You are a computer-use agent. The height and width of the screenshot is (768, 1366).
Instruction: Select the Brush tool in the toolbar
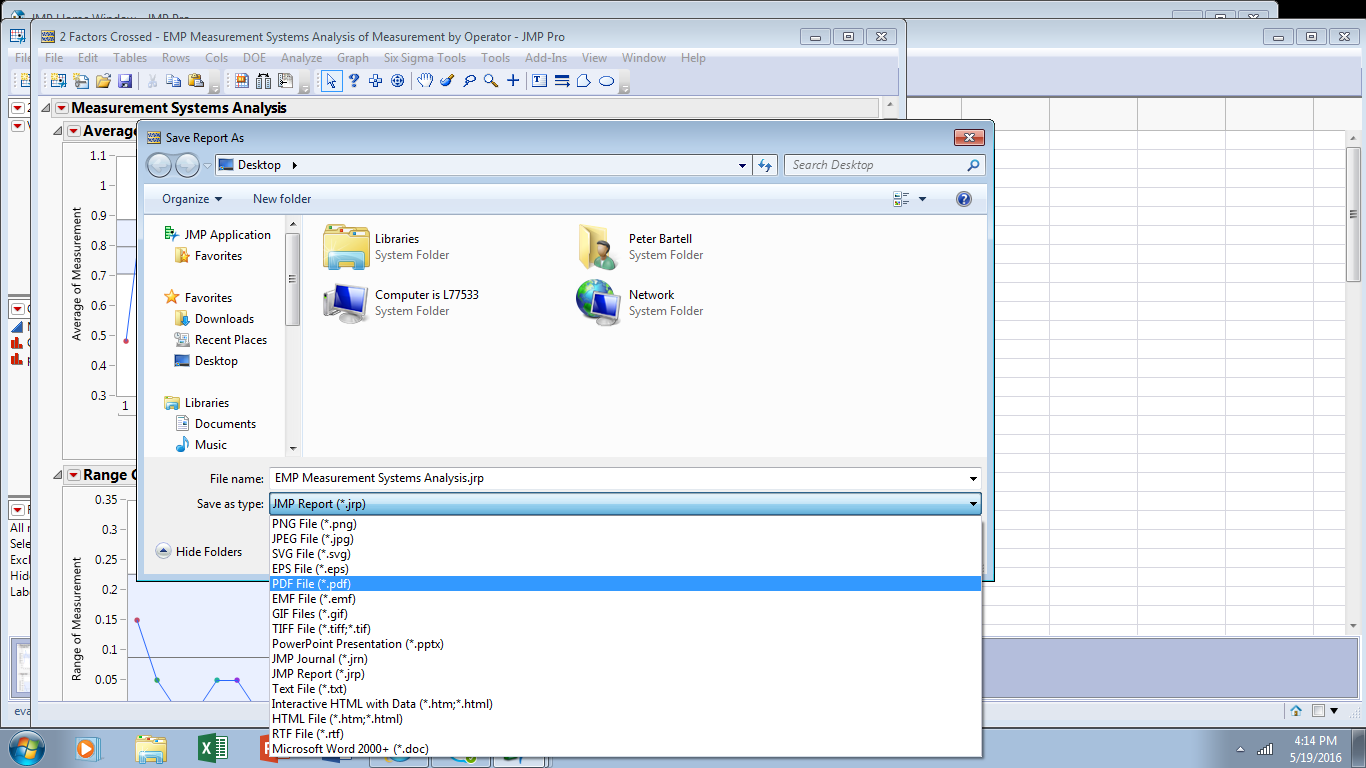coord(447,81)
